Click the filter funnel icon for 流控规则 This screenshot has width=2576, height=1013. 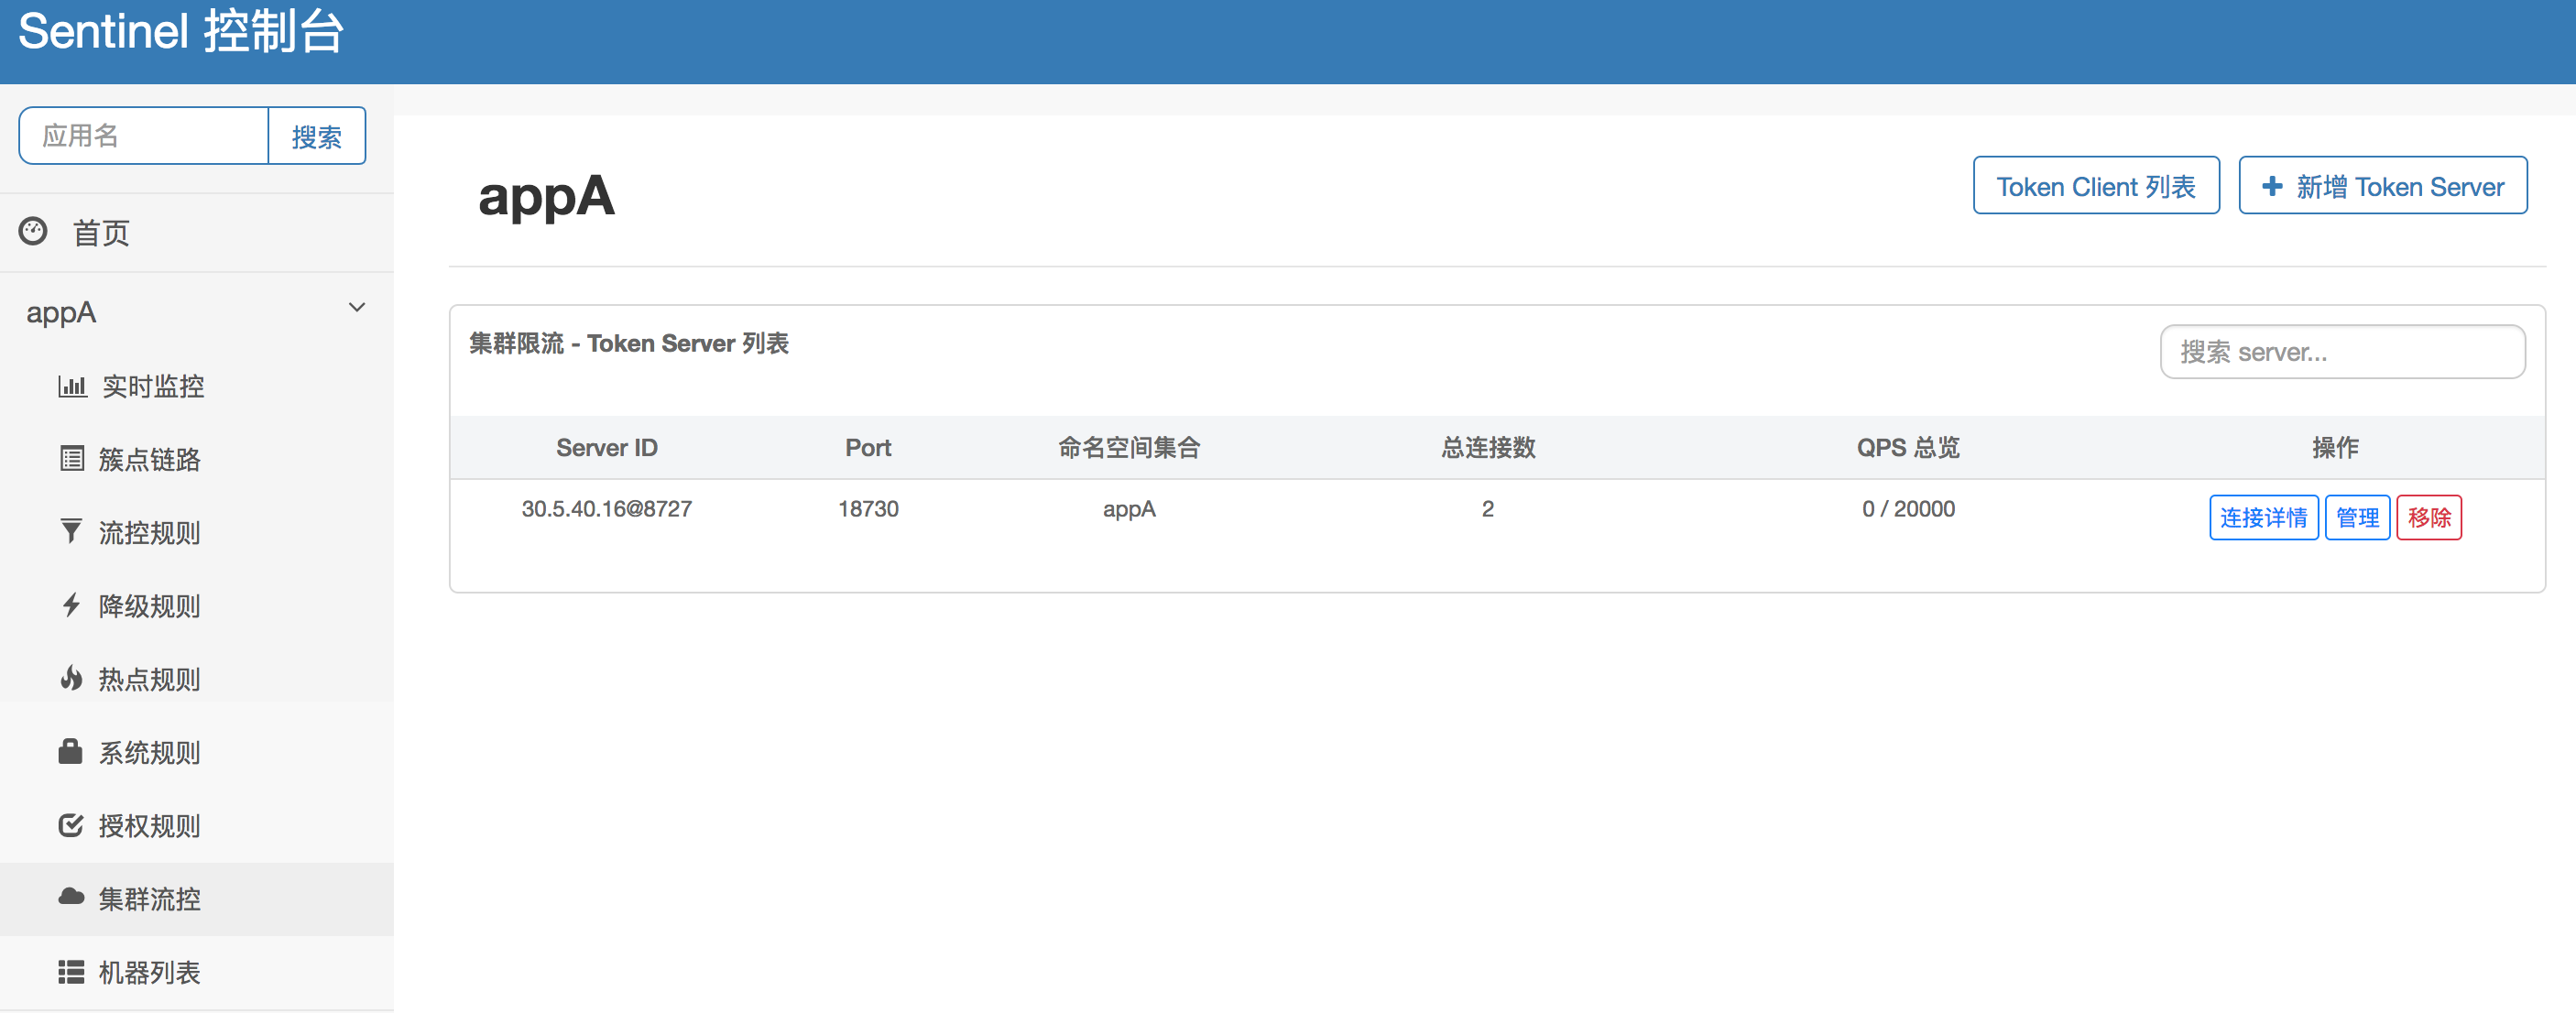pos(71,531)
